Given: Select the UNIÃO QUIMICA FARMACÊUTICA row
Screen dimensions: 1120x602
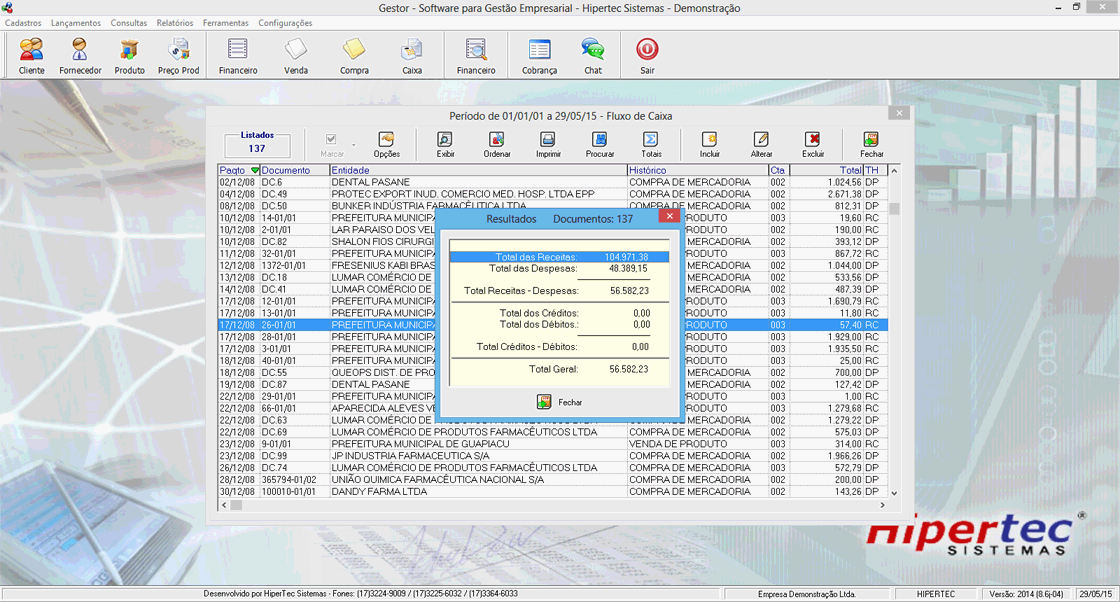Looking at the screenshot, I should click(x=552, y=480).
